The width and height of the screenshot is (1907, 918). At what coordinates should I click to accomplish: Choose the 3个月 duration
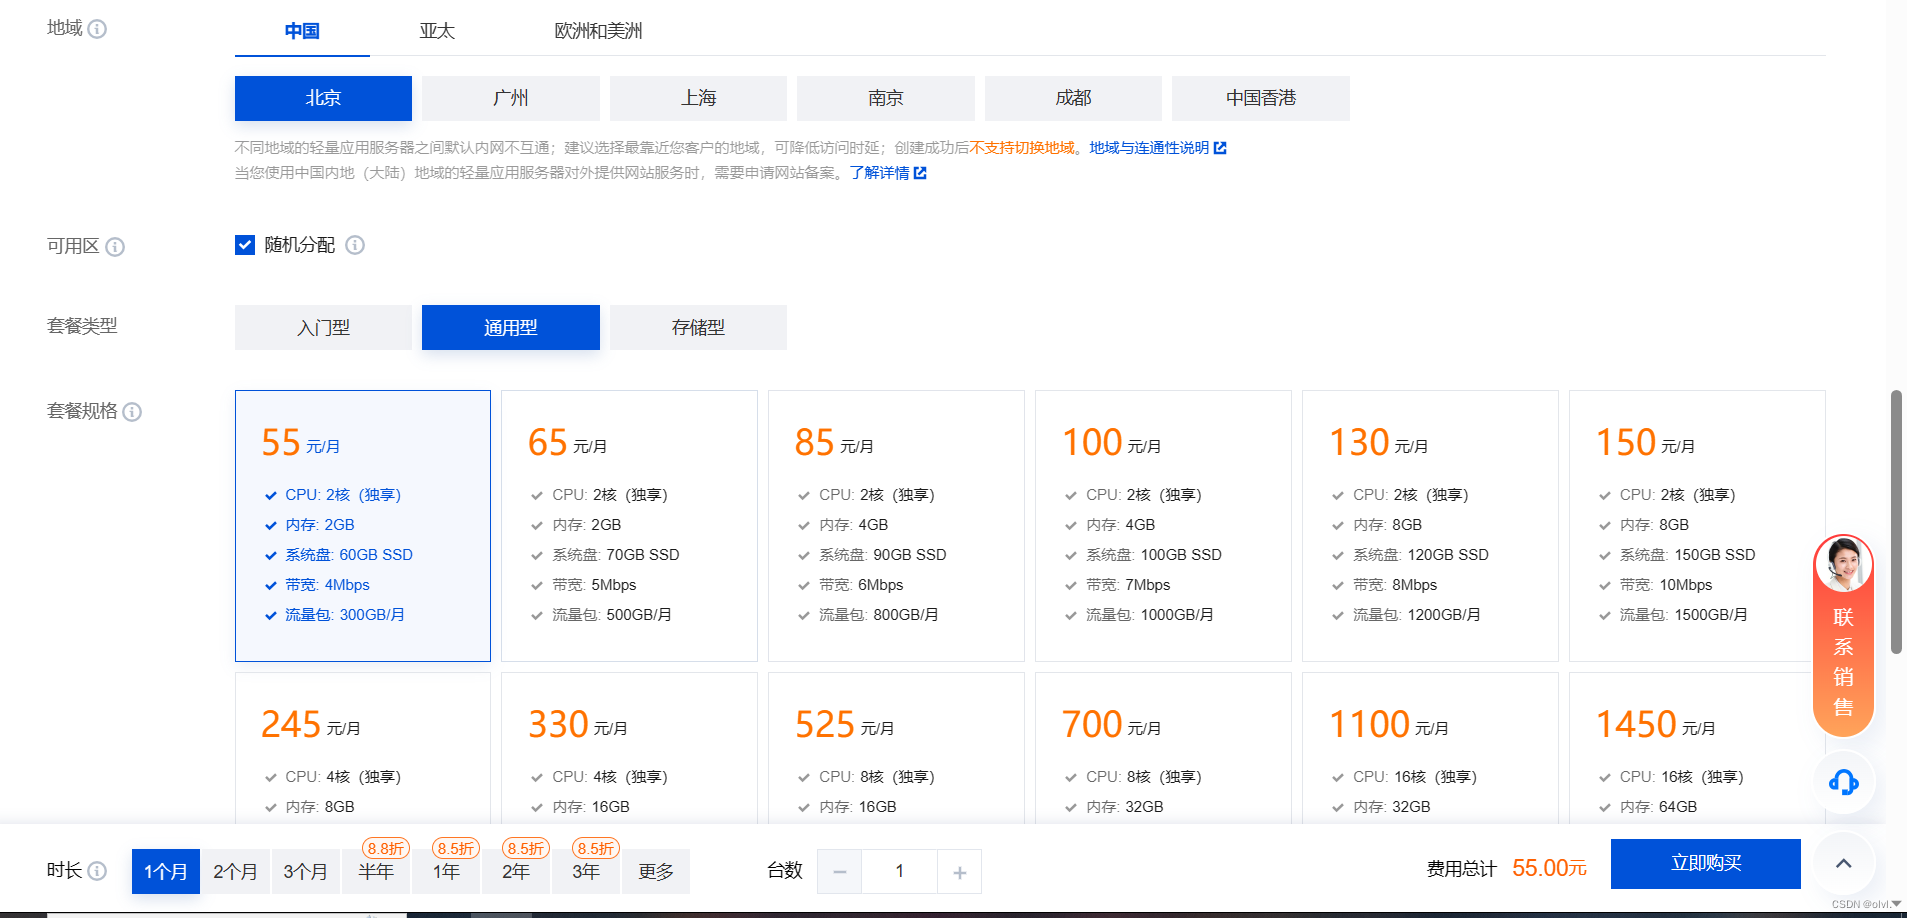pyautogui.click(x=305, y=872)
